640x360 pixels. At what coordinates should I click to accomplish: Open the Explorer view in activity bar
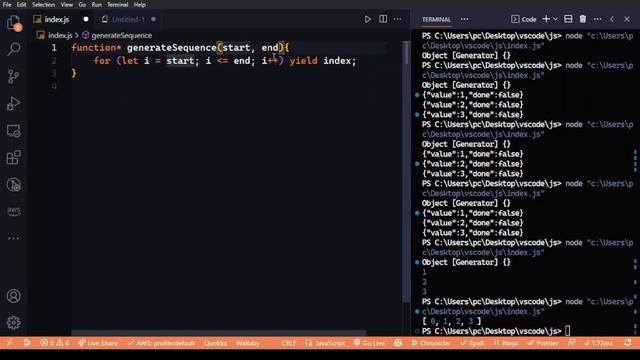13,22
